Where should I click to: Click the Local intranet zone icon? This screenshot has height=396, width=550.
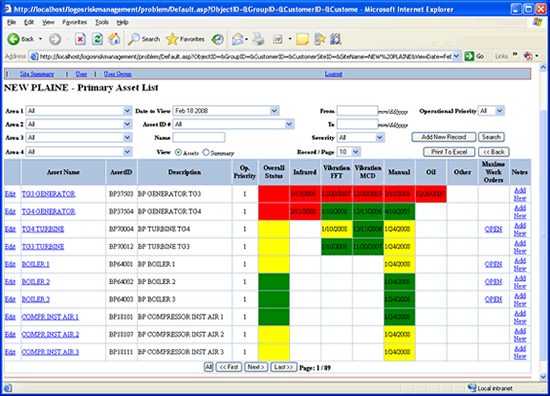coord(472,388)
